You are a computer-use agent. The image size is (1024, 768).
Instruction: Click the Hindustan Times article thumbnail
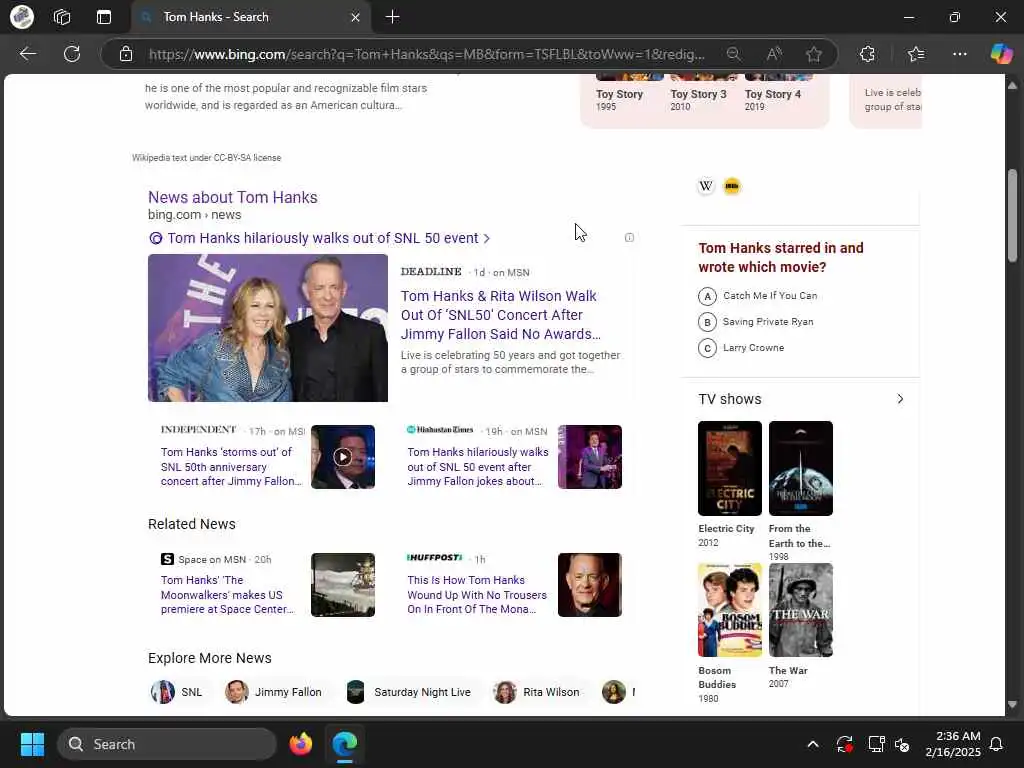click(590, 456)
